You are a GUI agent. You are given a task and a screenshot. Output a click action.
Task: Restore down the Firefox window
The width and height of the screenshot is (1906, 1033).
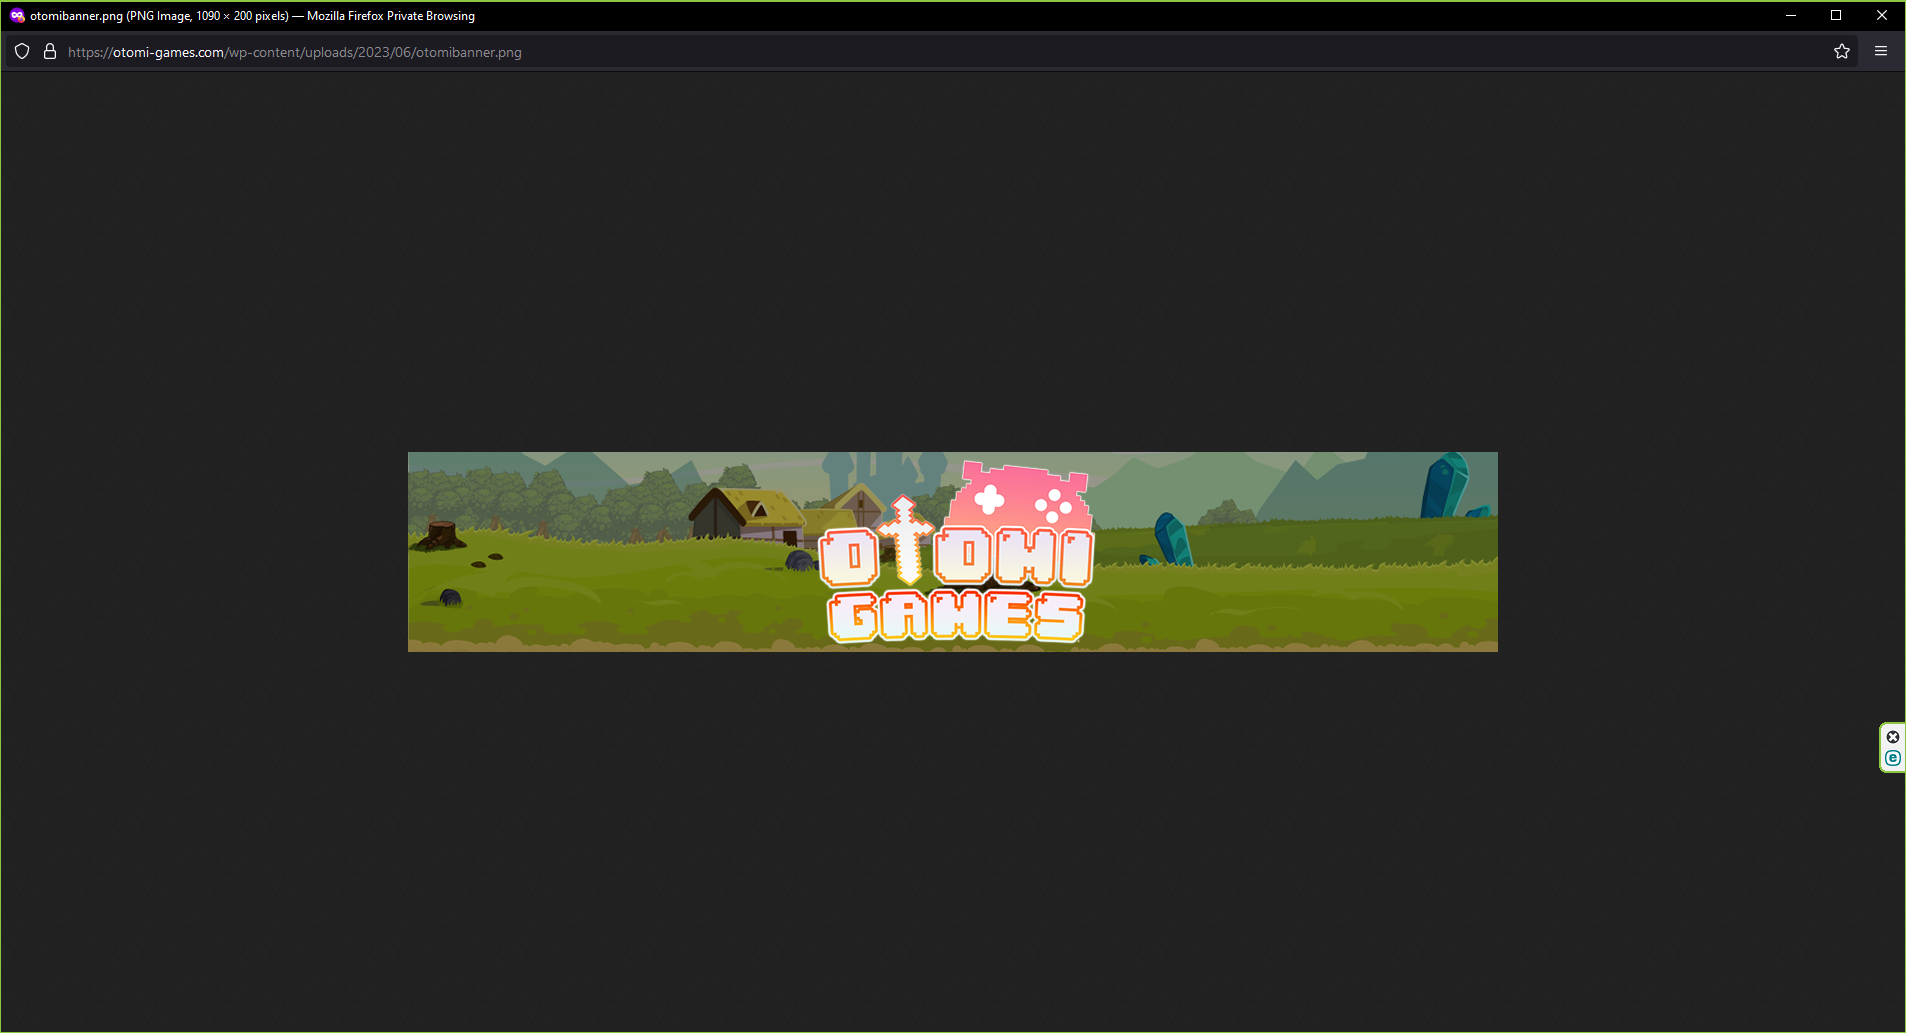[x=1834, y=15]
